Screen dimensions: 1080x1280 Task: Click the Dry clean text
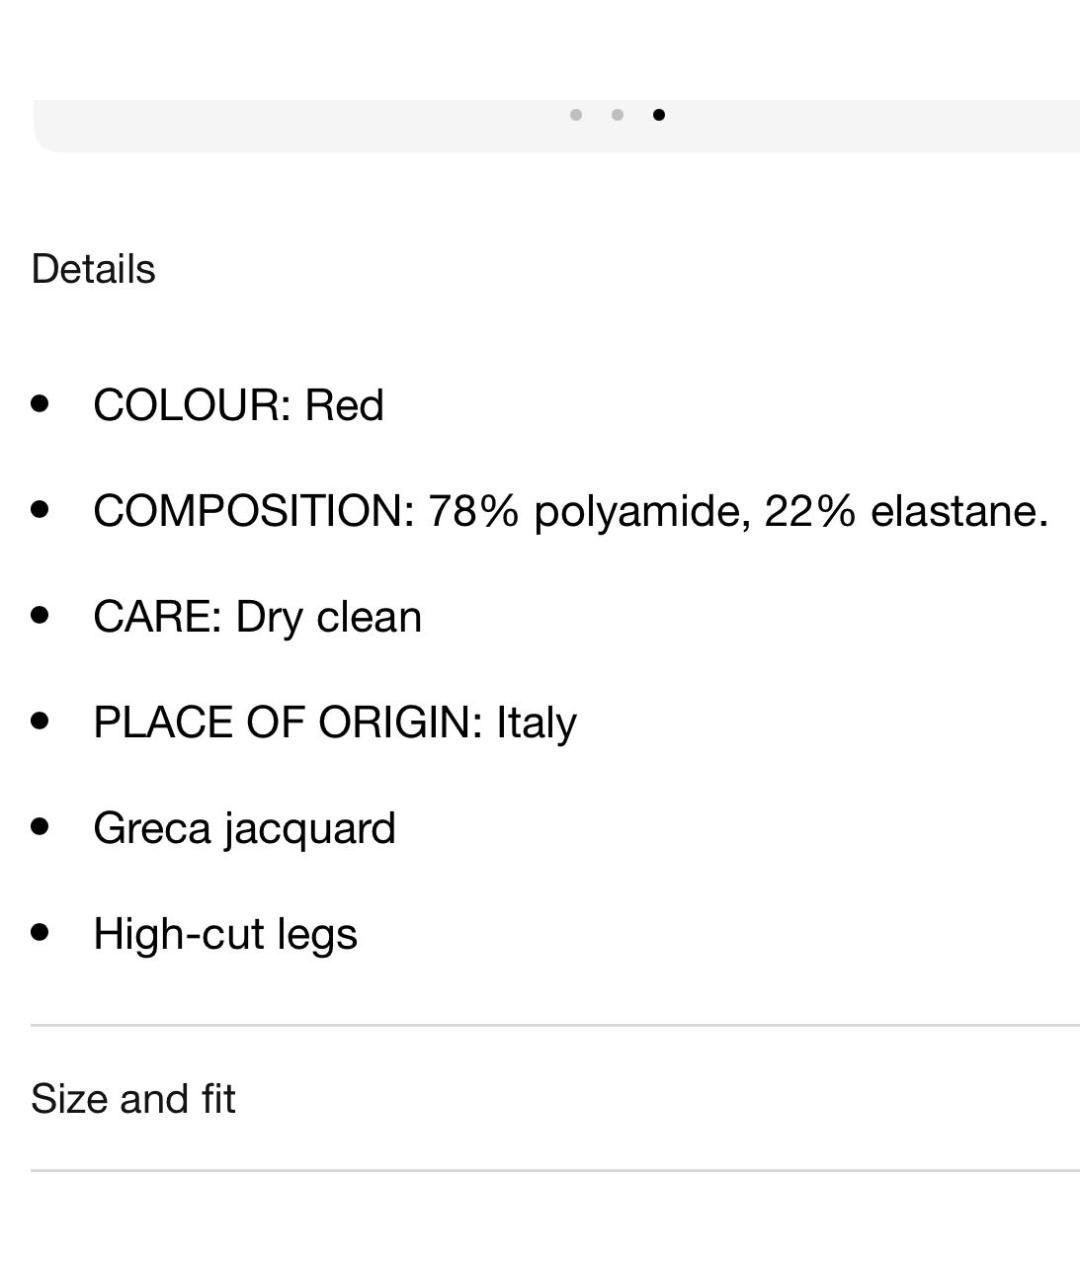[329, 617]
